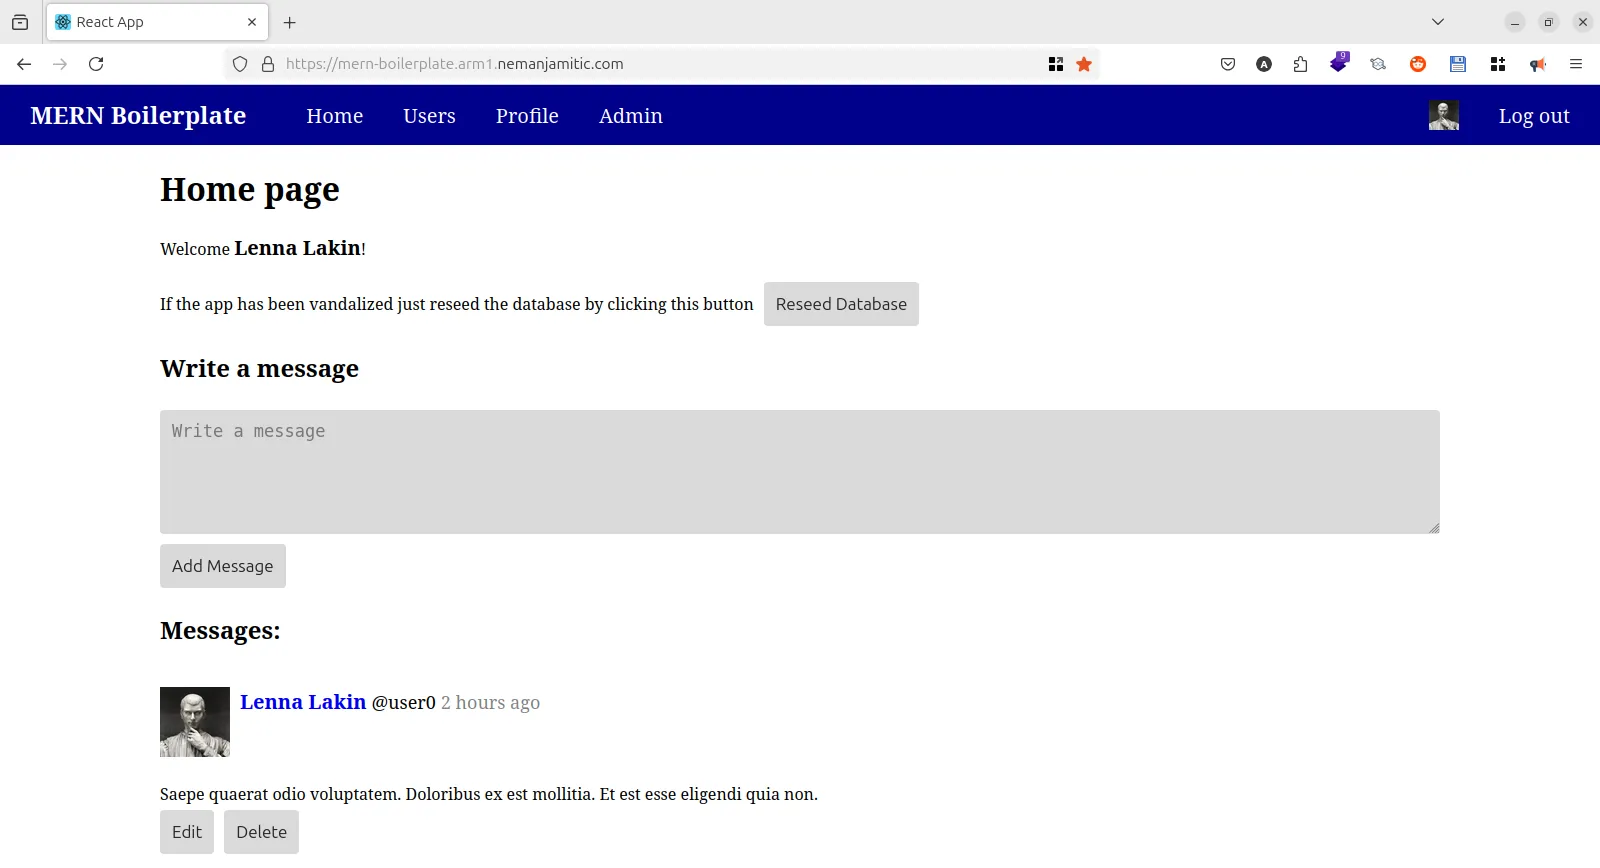Click the back navigation arrow
1600x868 pixels.
point(24,64)
